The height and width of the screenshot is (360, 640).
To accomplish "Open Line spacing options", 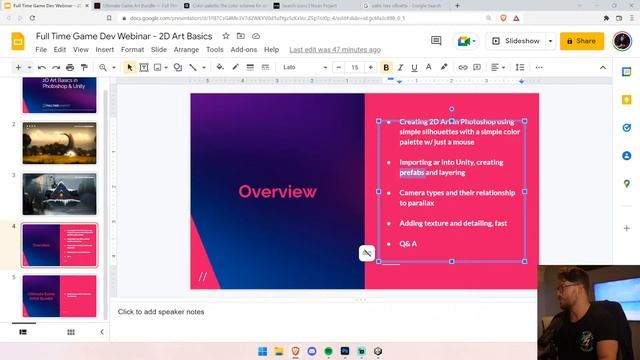I will 520,67.
